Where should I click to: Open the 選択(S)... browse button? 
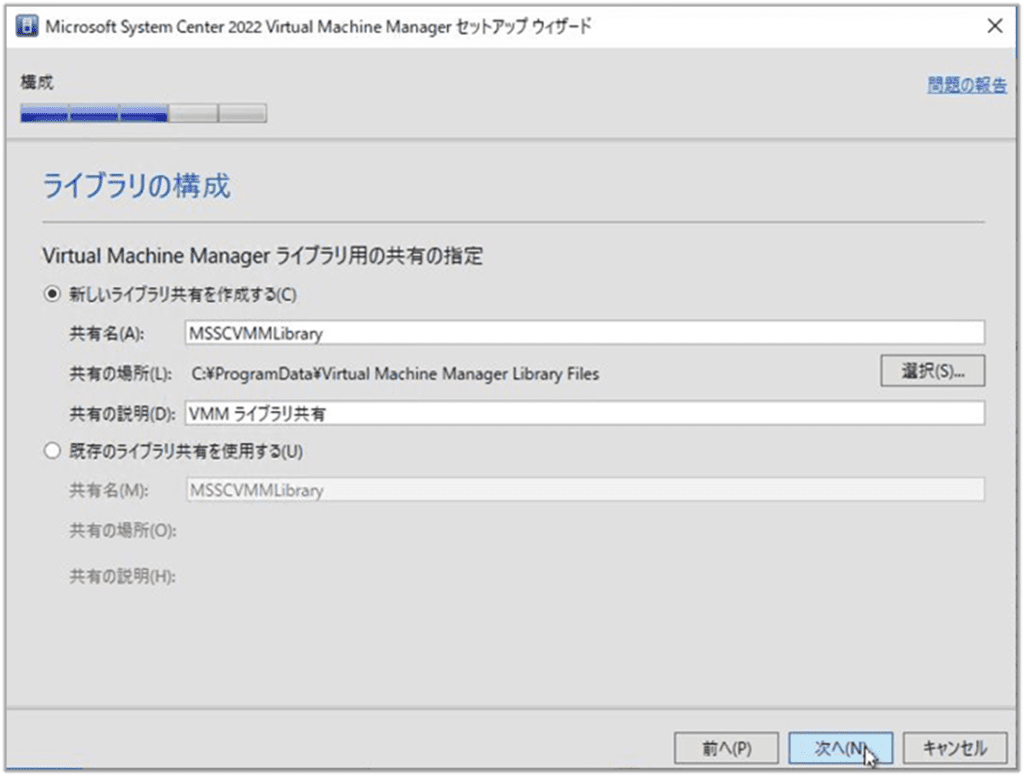coord(933,371)
